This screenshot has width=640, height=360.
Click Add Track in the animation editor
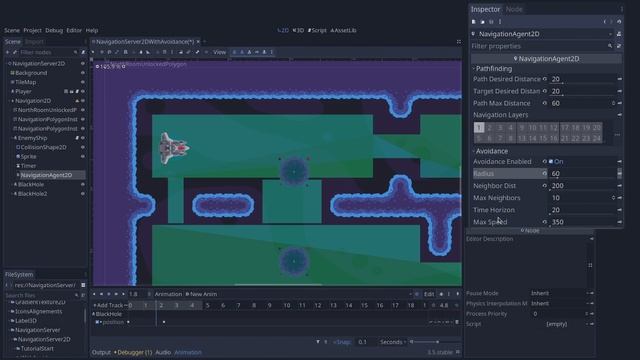pos(108,305)
